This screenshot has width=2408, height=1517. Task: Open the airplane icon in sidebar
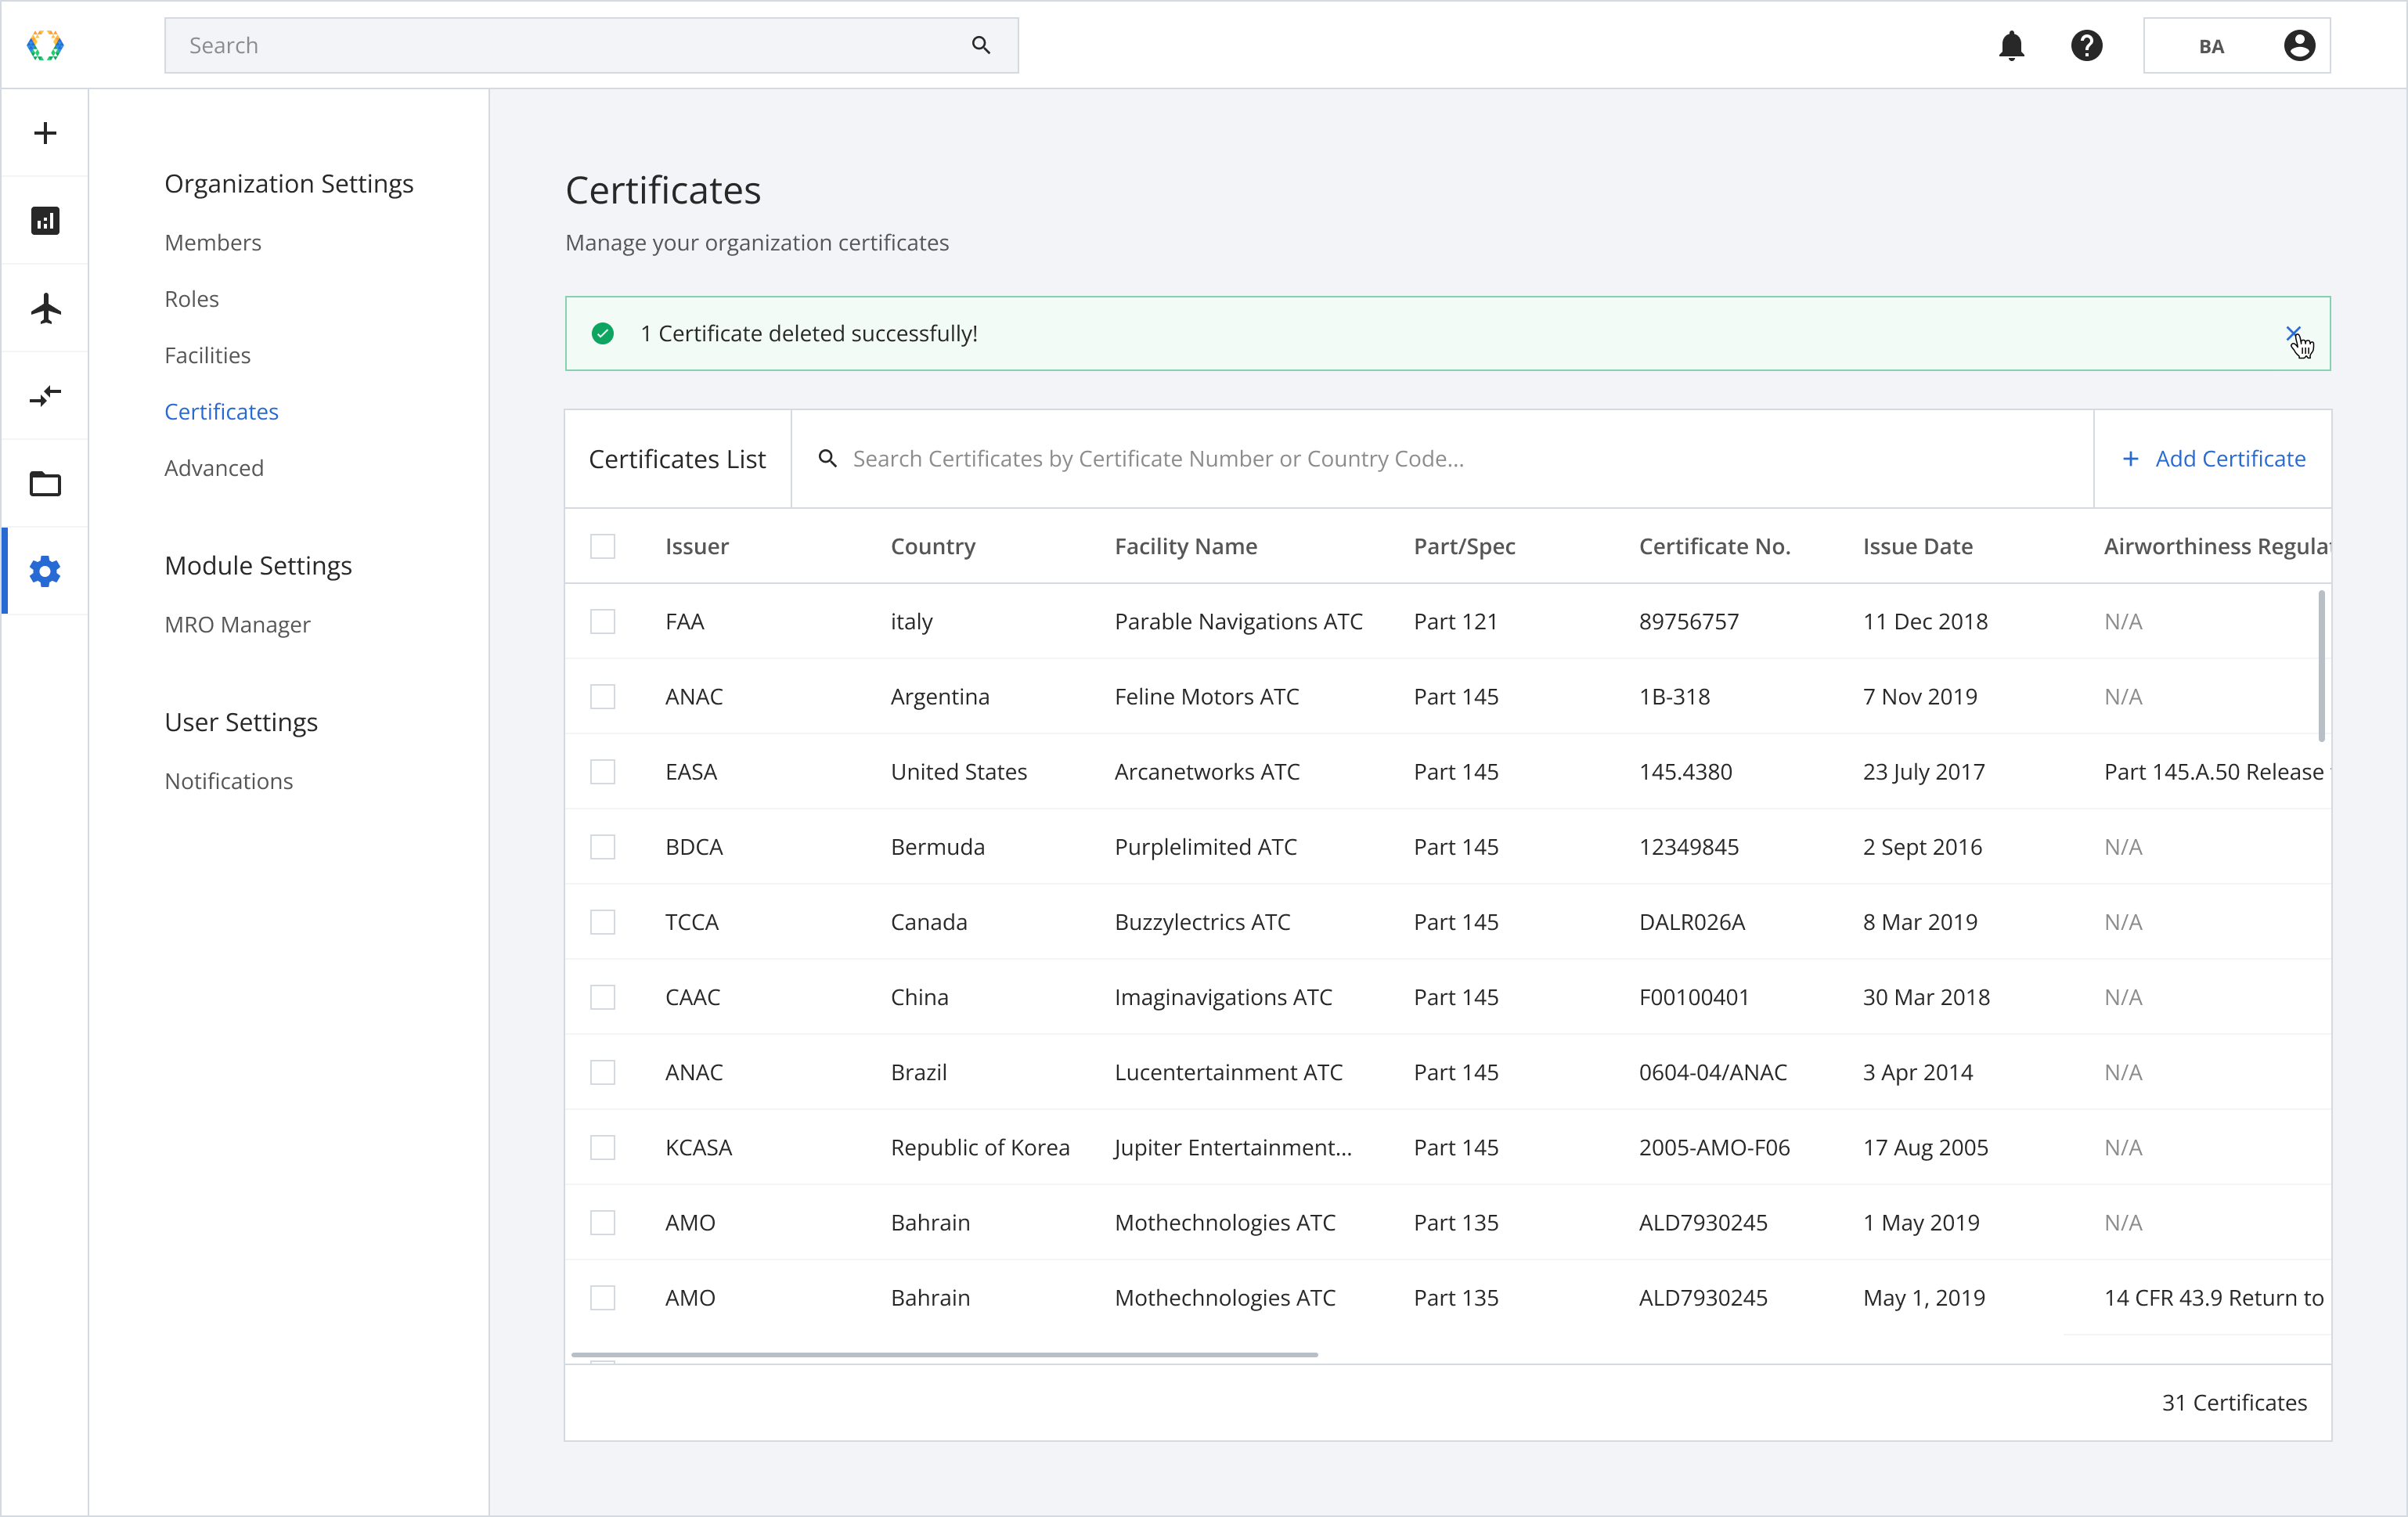[45, 309]
